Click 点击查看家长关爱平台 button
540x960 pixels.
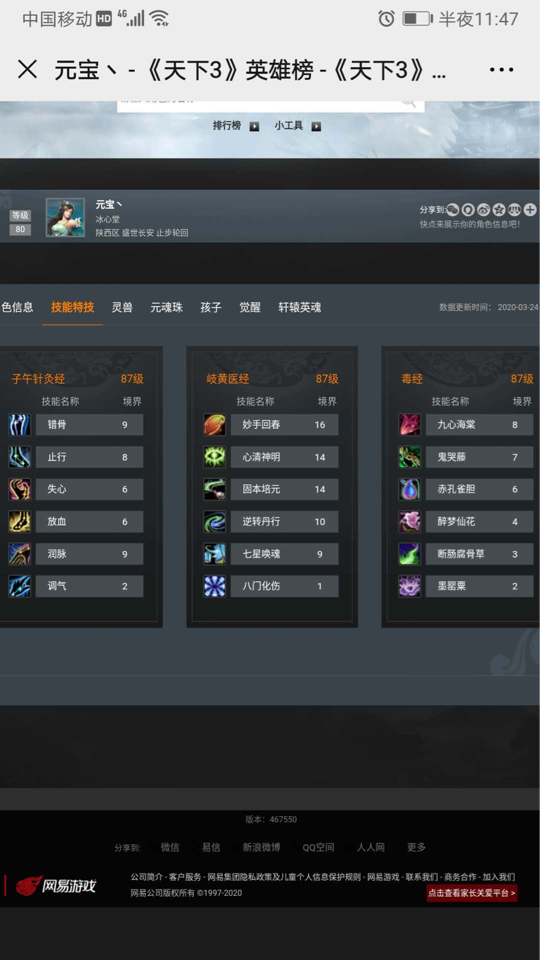click(472, 893)
